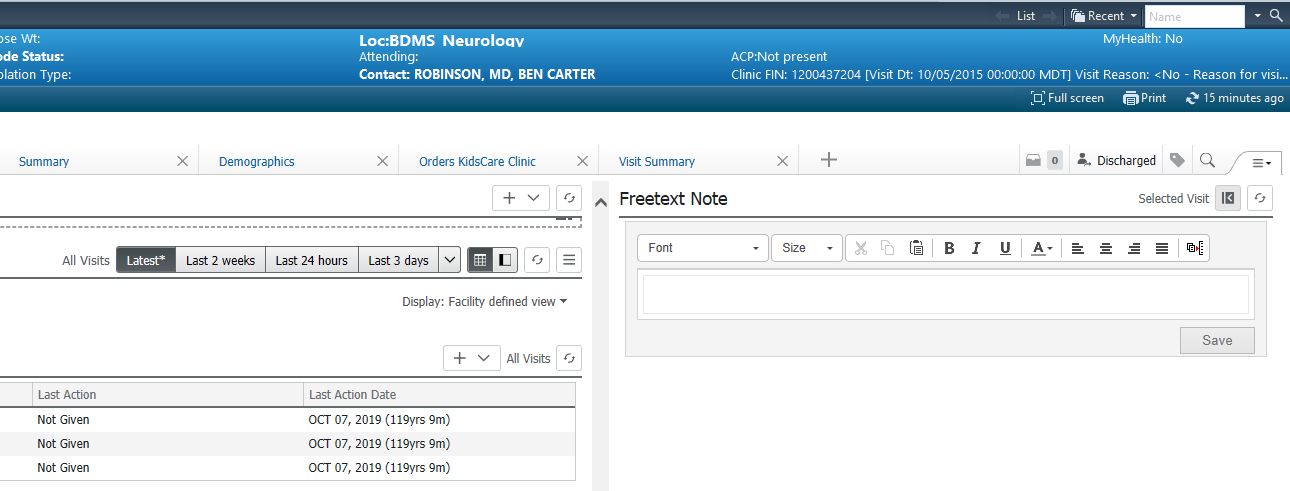Open the Size dropdown
This screenshot has width=1290, height=491.
point(807,248)
